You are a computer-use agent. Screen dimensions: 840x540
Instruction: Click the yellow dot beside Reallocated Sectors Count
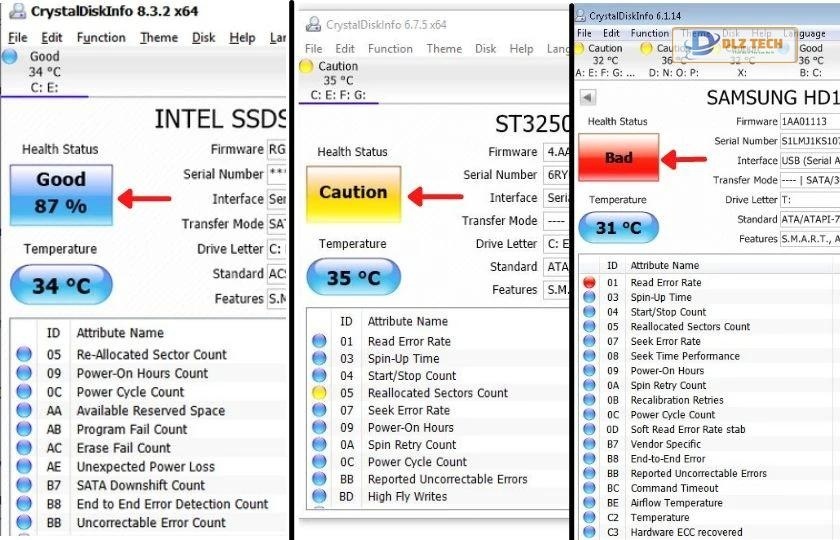(320, 393)
